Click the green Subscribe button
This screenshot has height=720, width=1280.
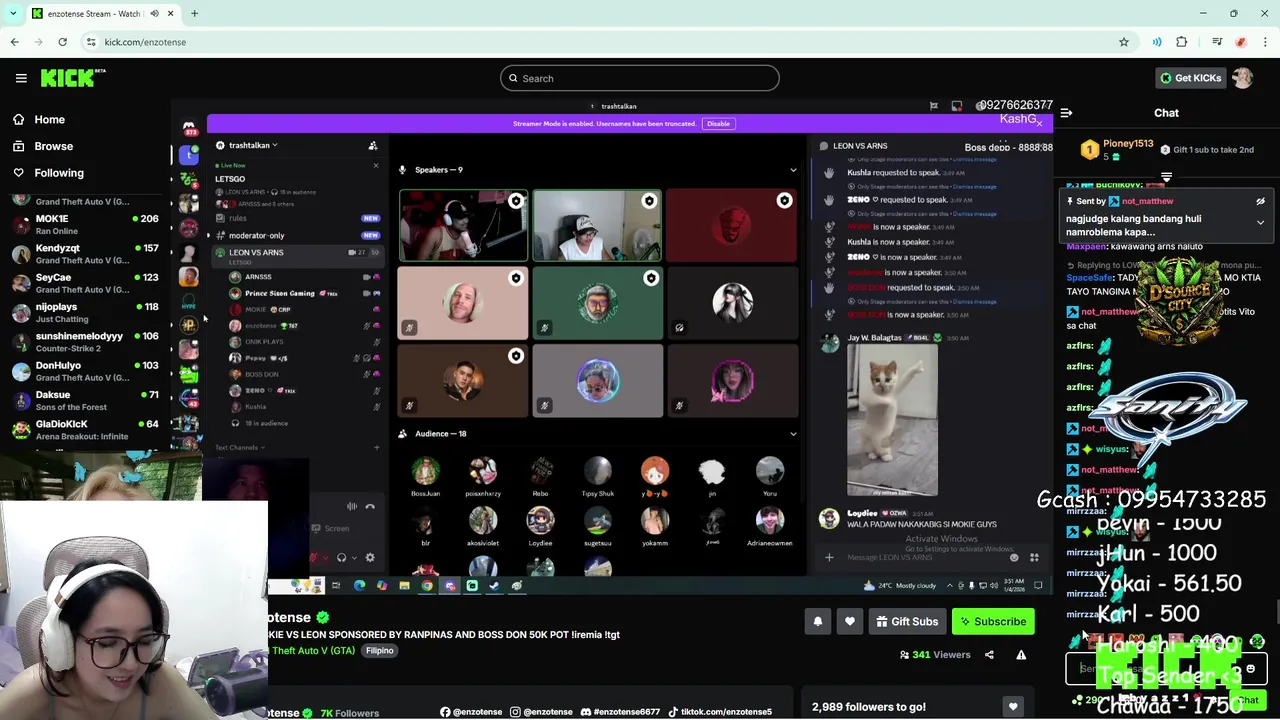pos(993,622)
